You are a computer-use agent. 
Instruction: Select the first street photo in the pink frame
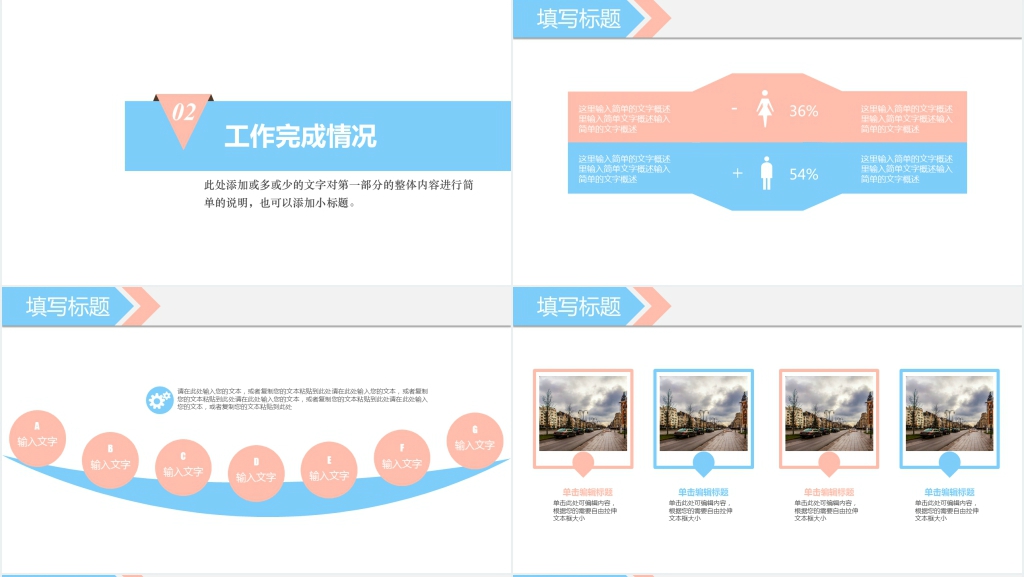583,413
